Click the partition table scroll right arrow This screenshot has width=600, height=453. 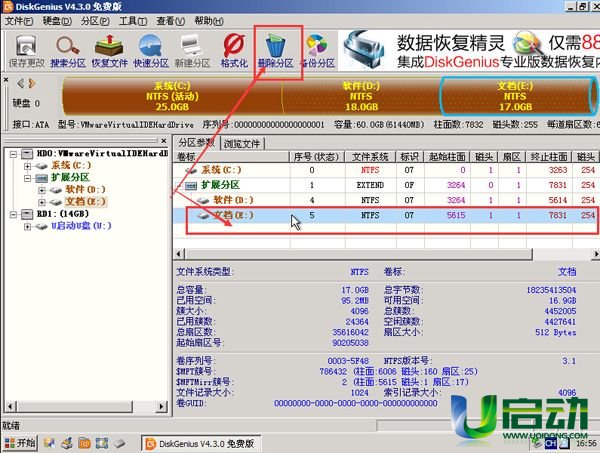pos(596,254)
